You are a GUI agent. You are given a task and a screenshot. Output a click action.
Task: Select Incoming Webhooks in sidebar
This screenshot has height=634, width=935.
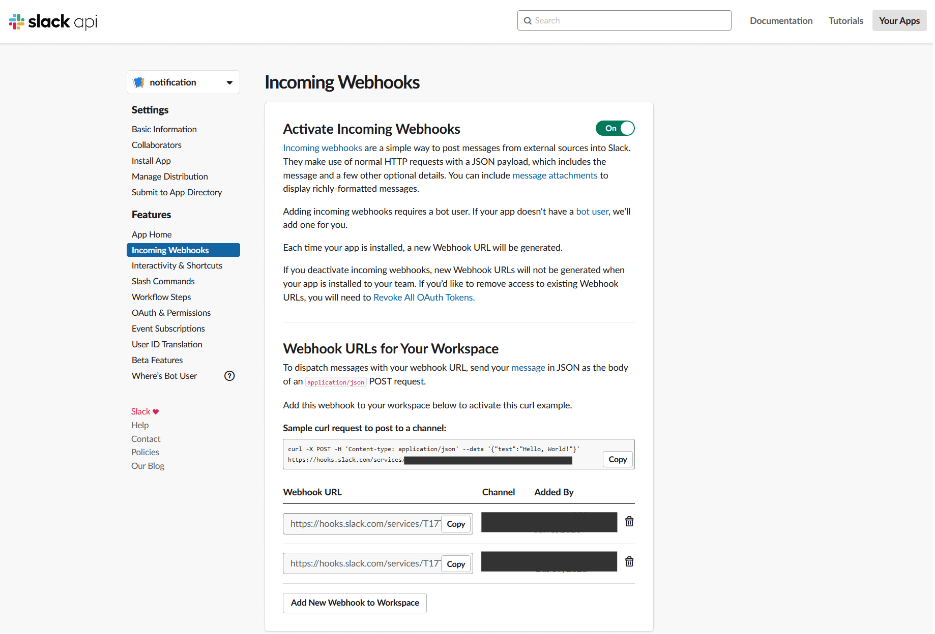pos(183,250)
